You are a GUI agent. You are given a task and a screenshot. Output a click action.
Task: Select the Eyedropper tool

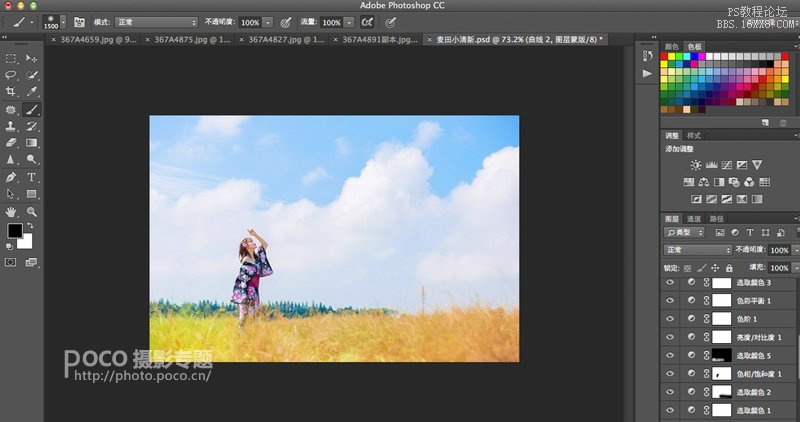[x=32, y=92]
